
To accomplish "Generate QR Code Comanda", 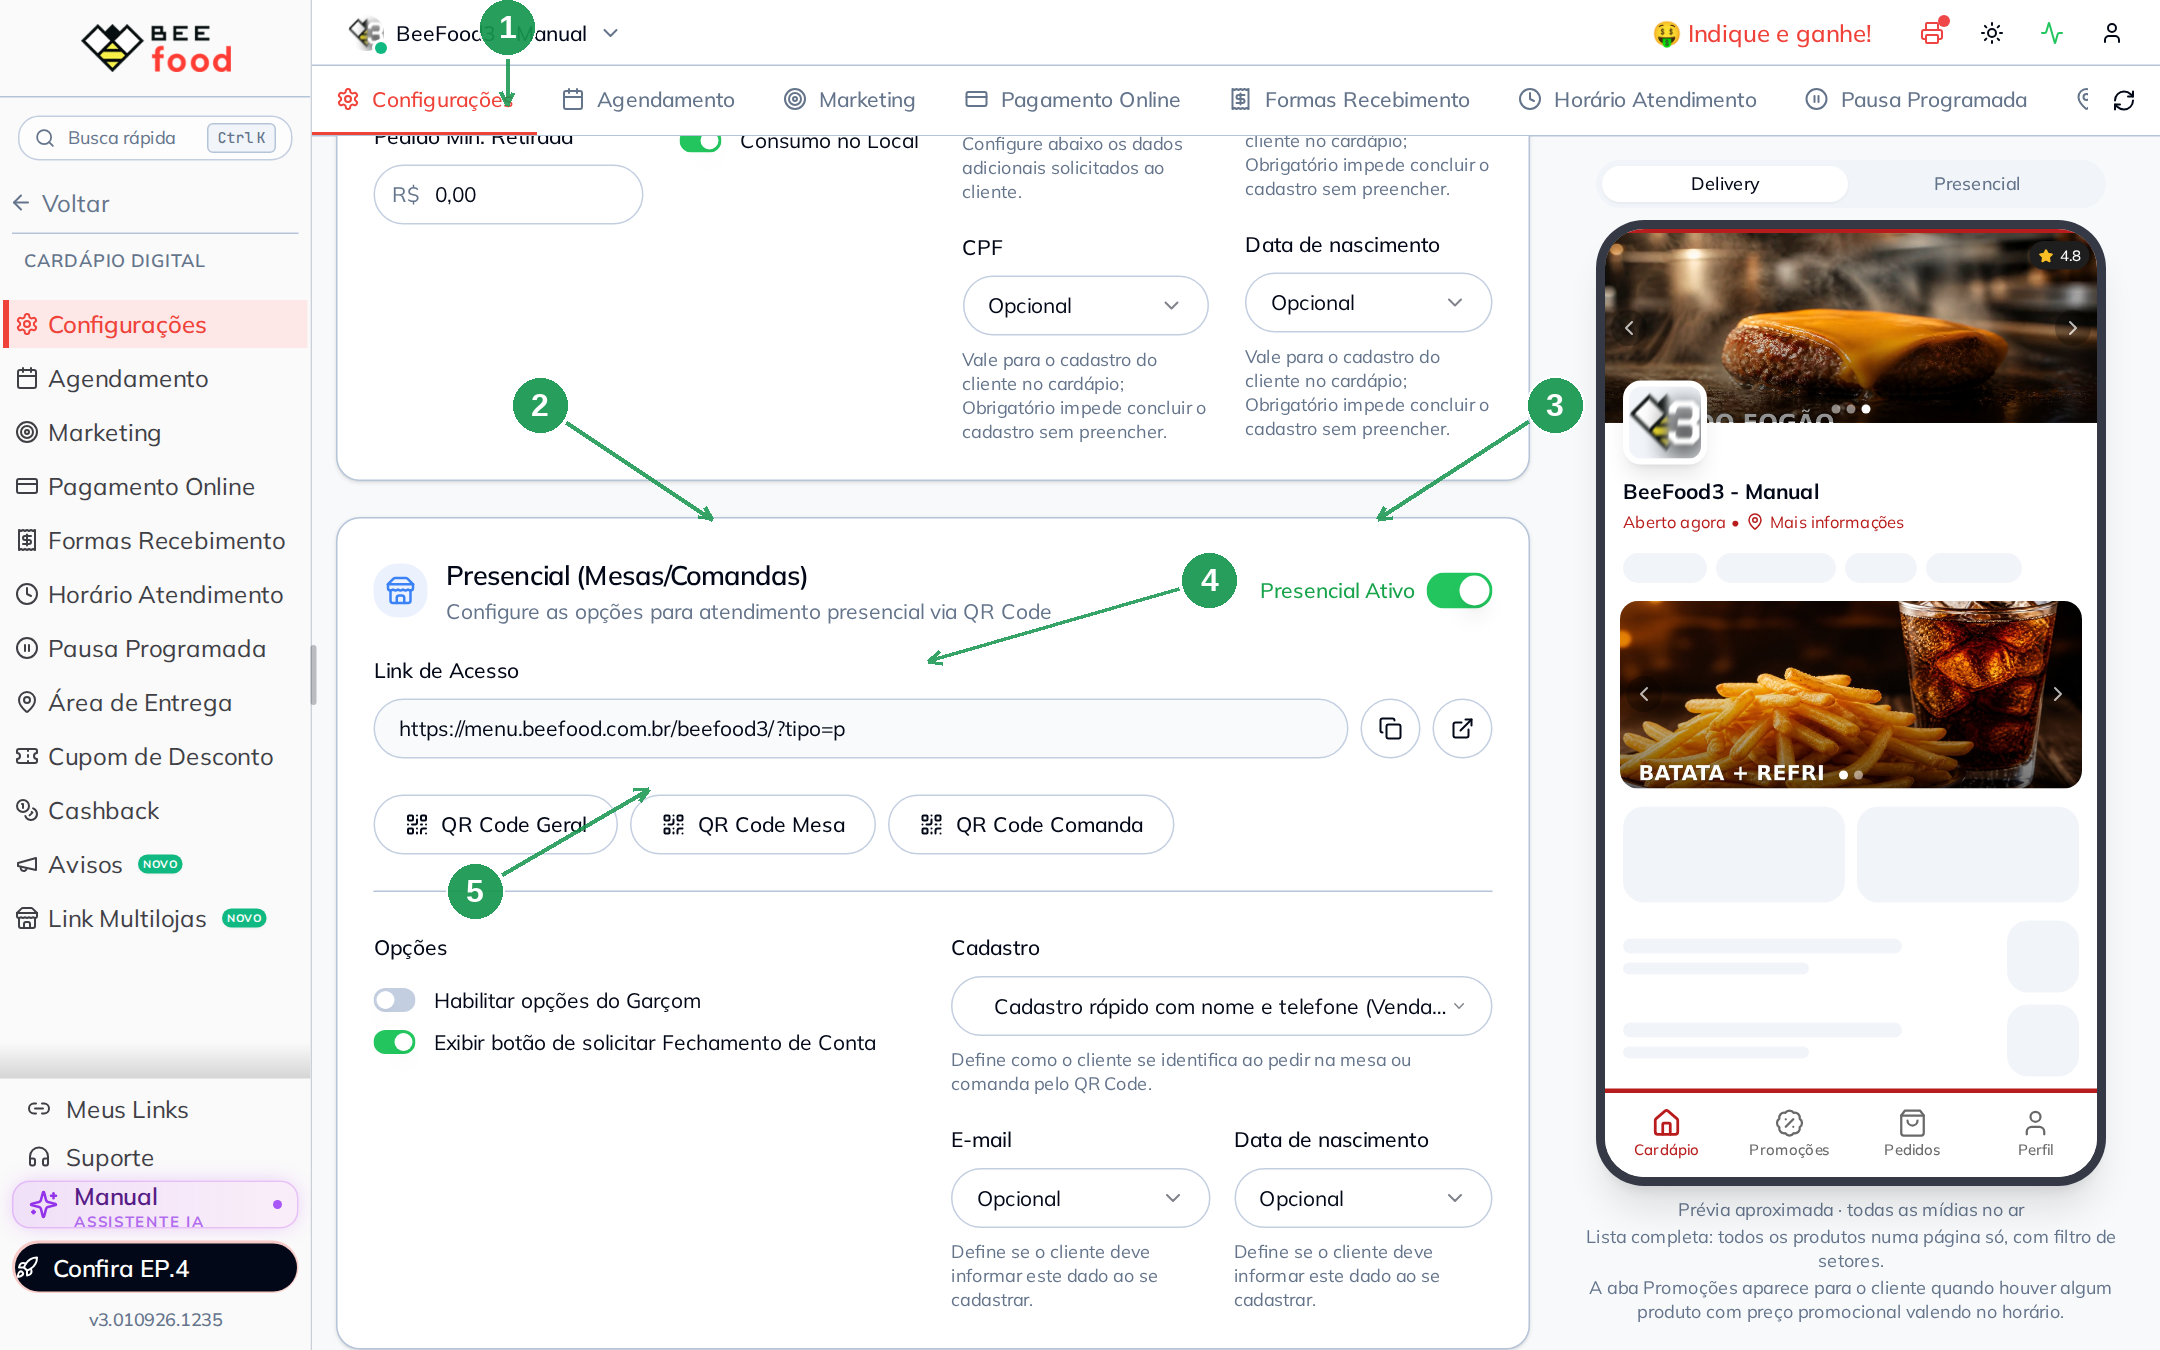I will pos(1031,825).
